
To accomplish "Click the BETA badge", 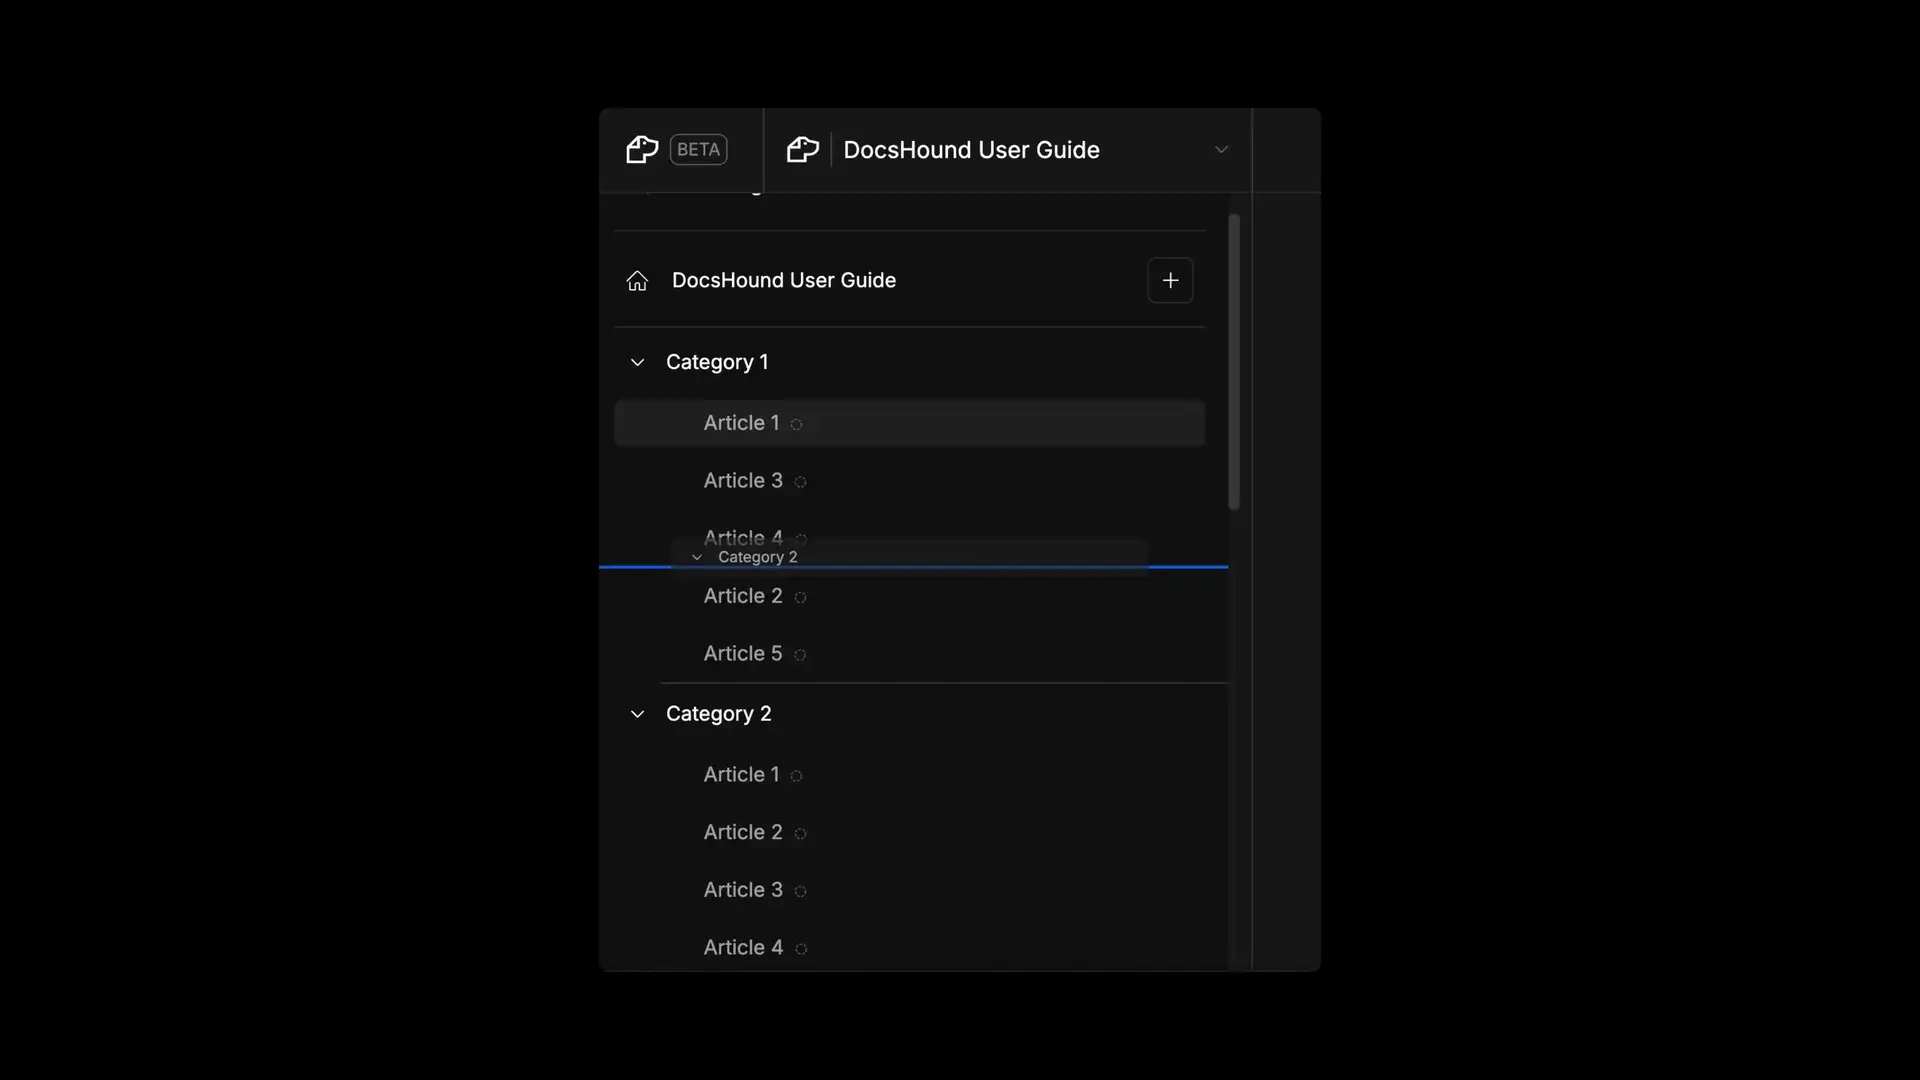I will [698, 150].
